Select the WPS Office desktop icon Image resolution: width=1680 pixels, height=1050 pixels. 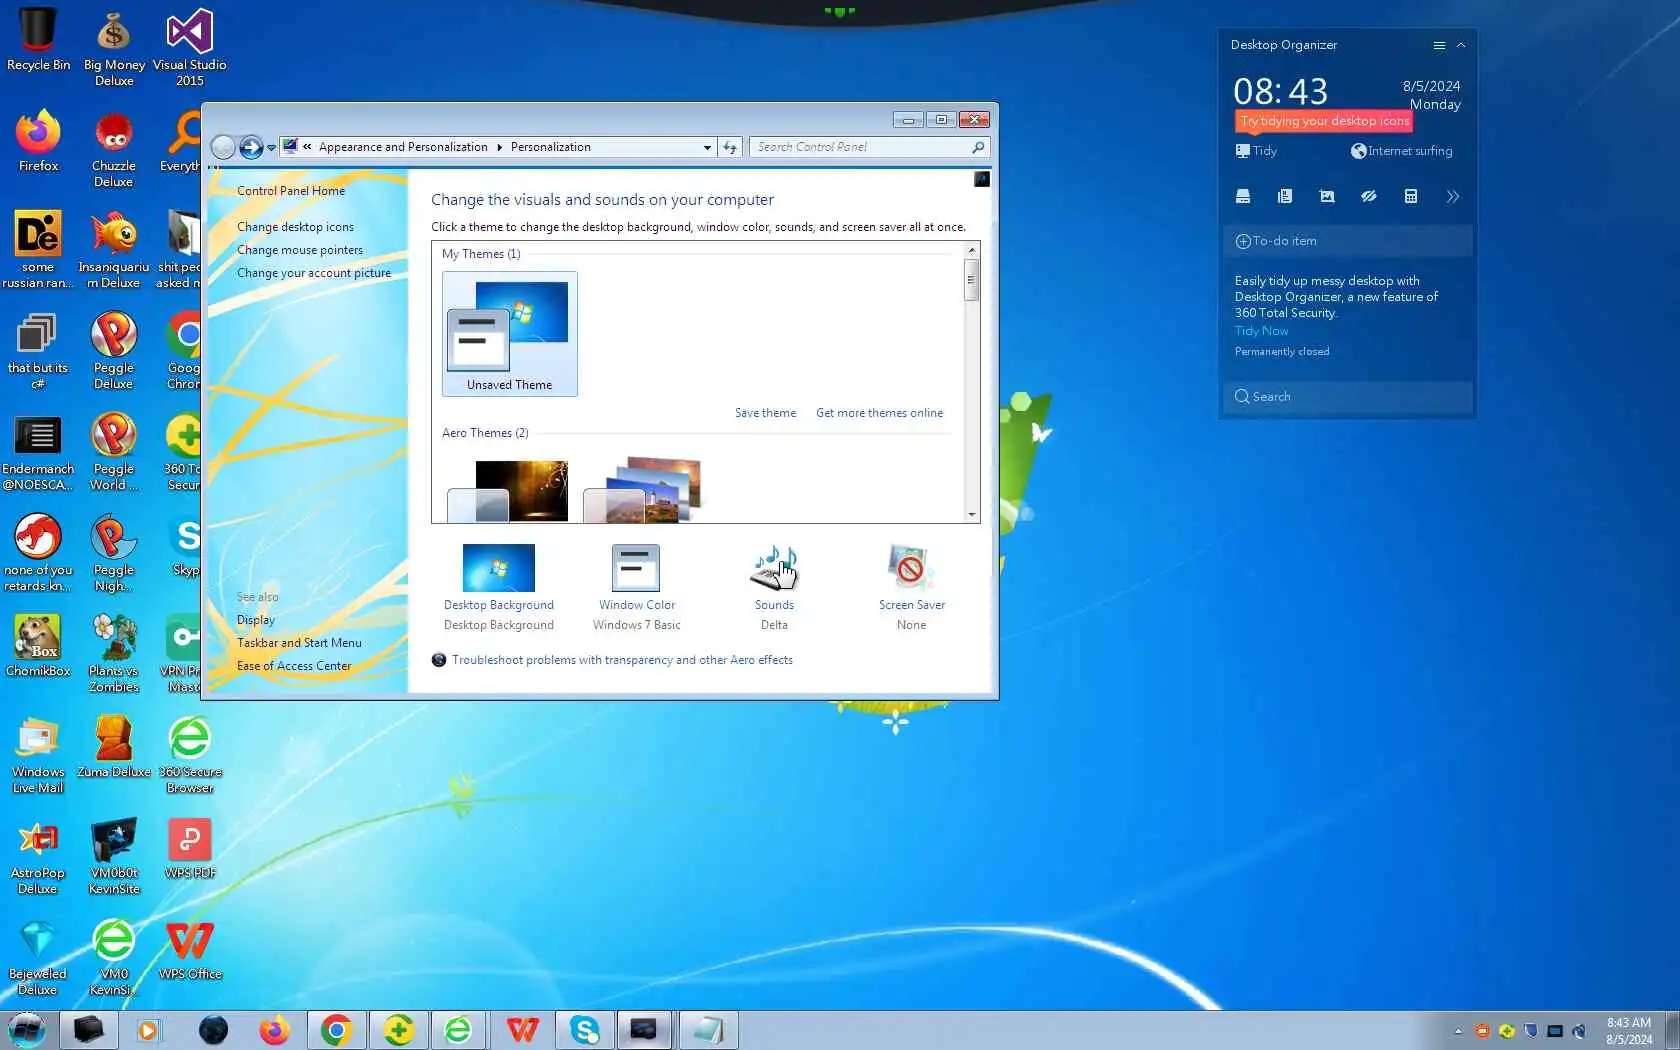[190, 950]
